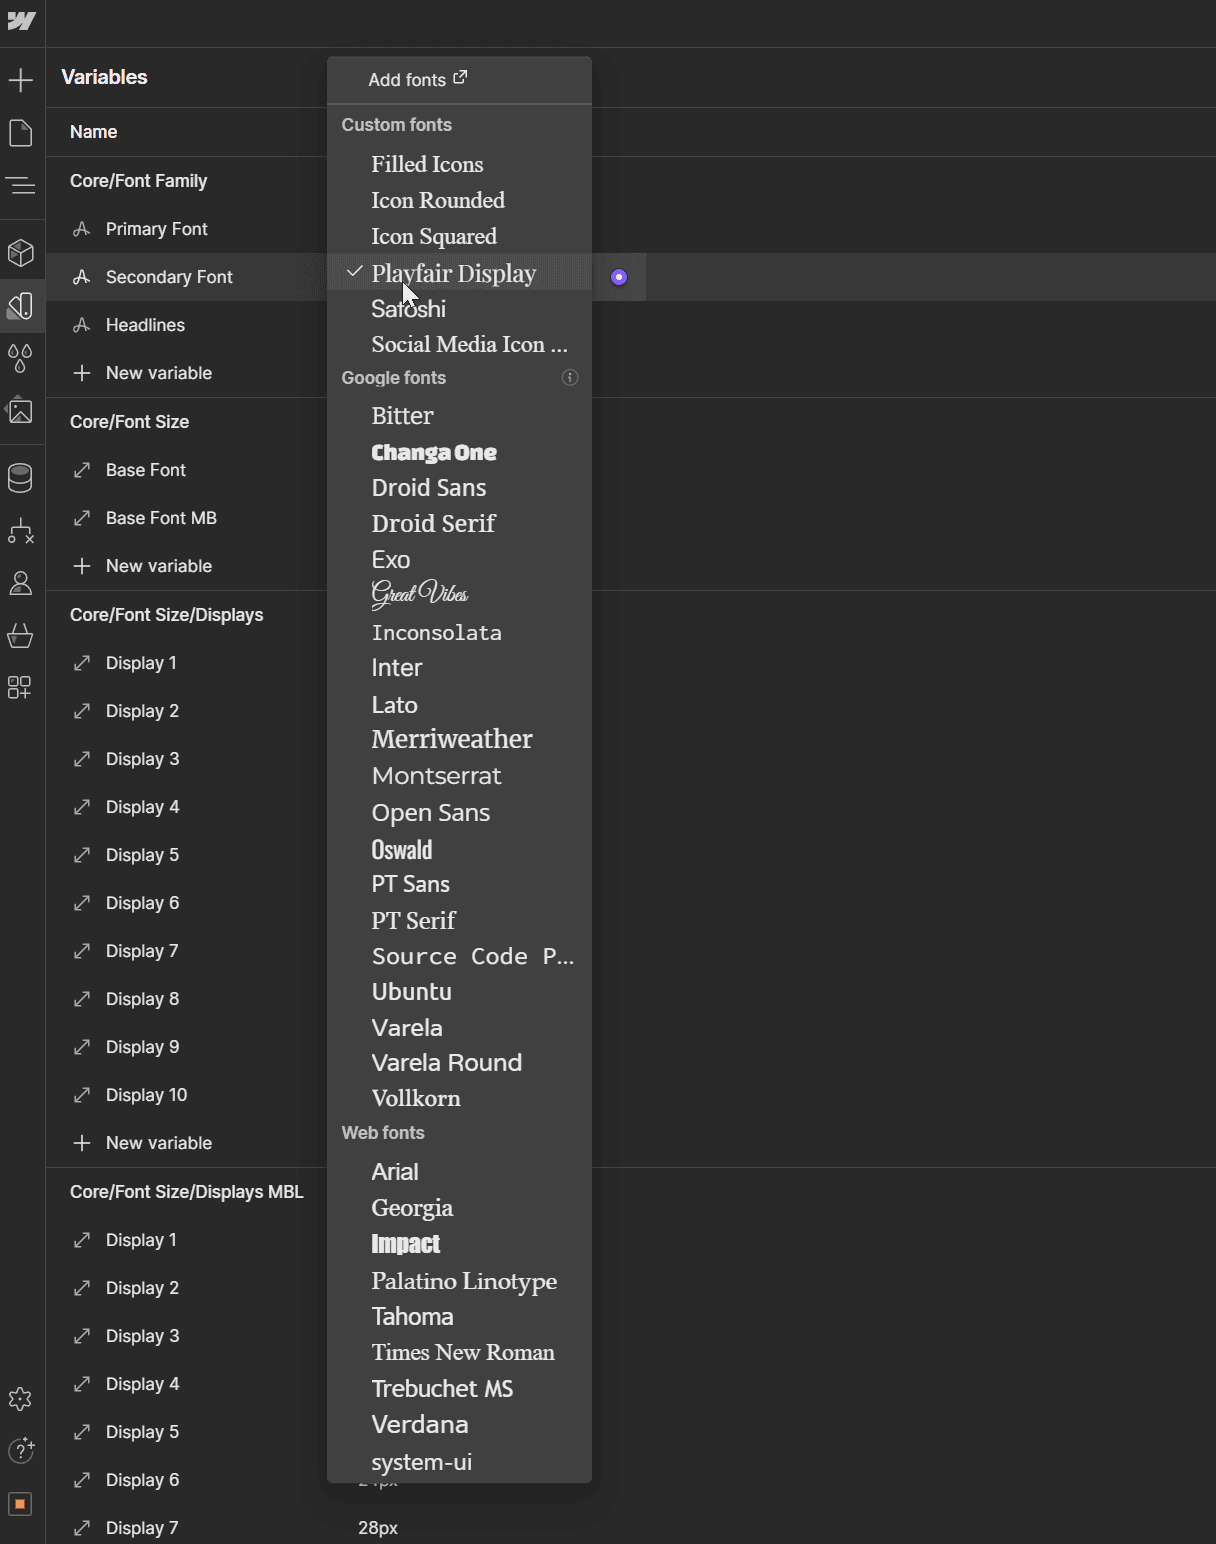Select Inter font option
1216x1544 pixels.
(x=459, y=668)
